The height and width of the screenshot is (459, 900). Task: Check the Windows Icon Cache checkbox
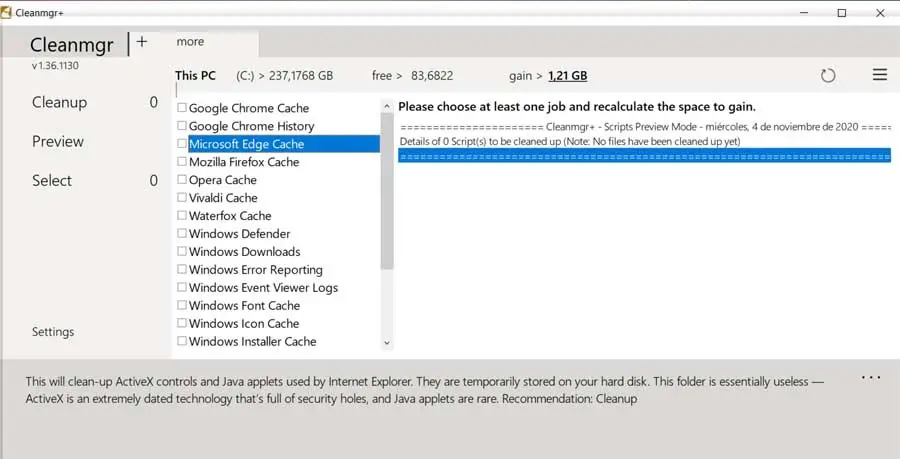coord(182,322)
